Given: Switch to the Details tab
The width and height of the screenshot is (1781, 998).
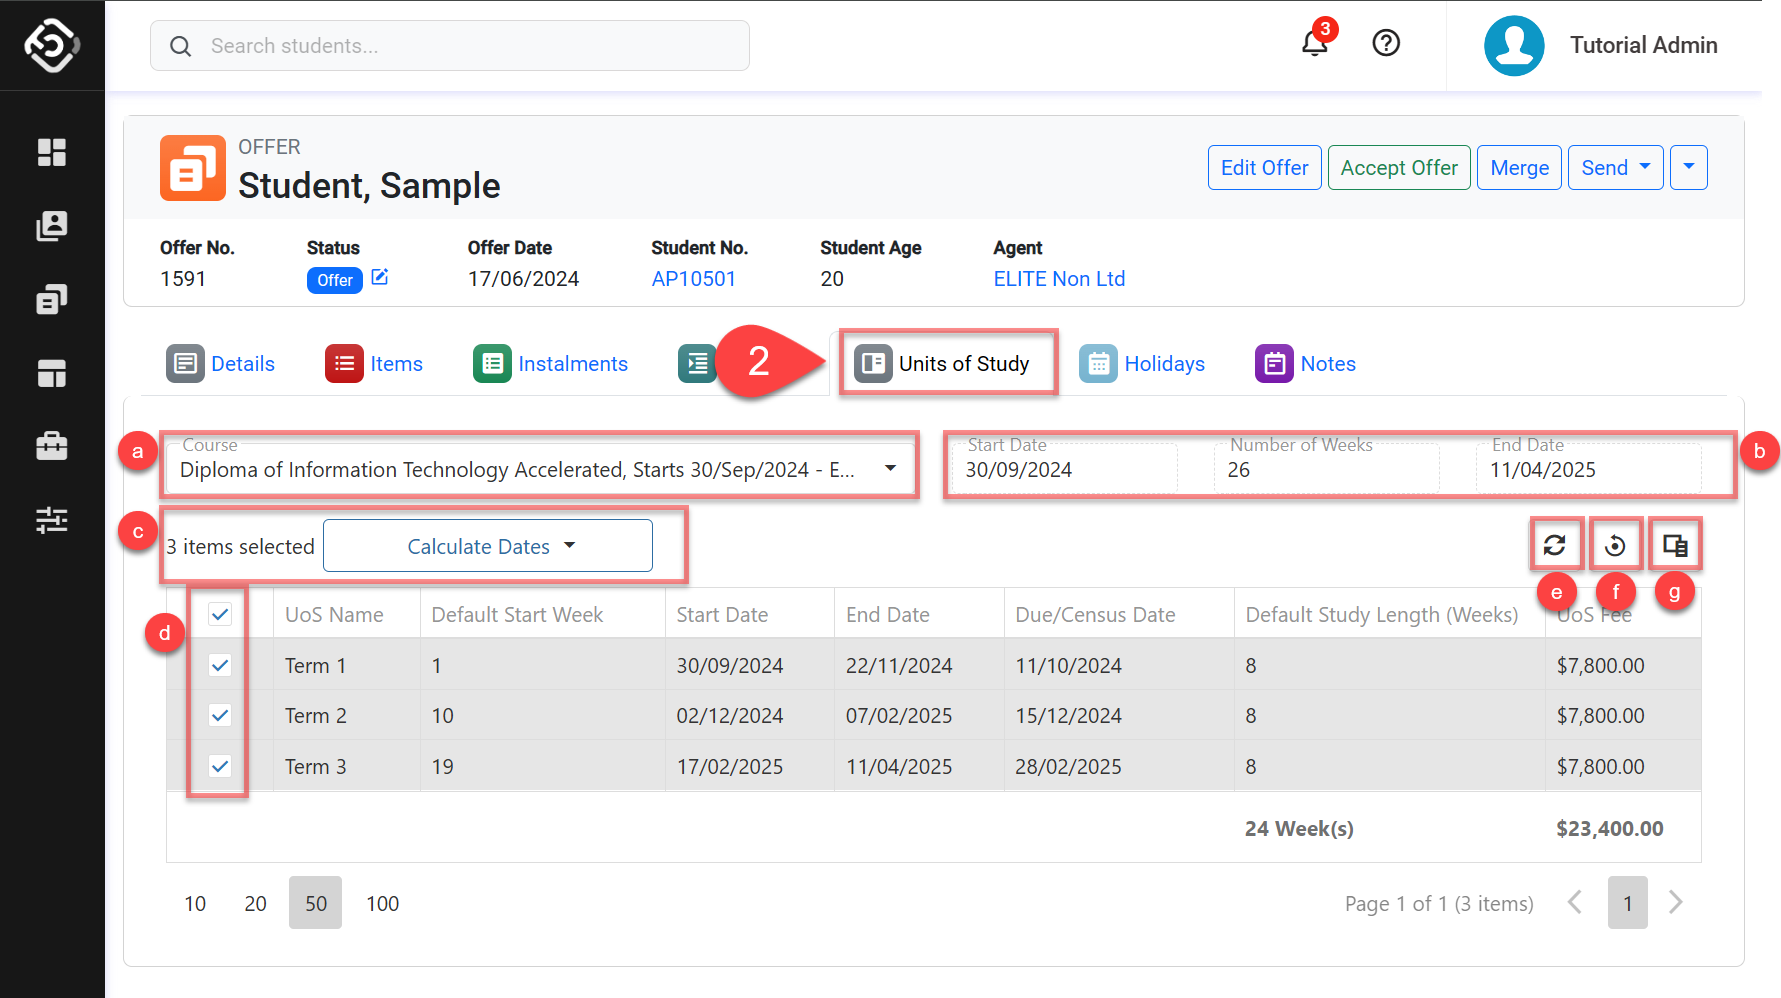Looking at the screenshot, I should pyautogui.click(x=221, y=364).
